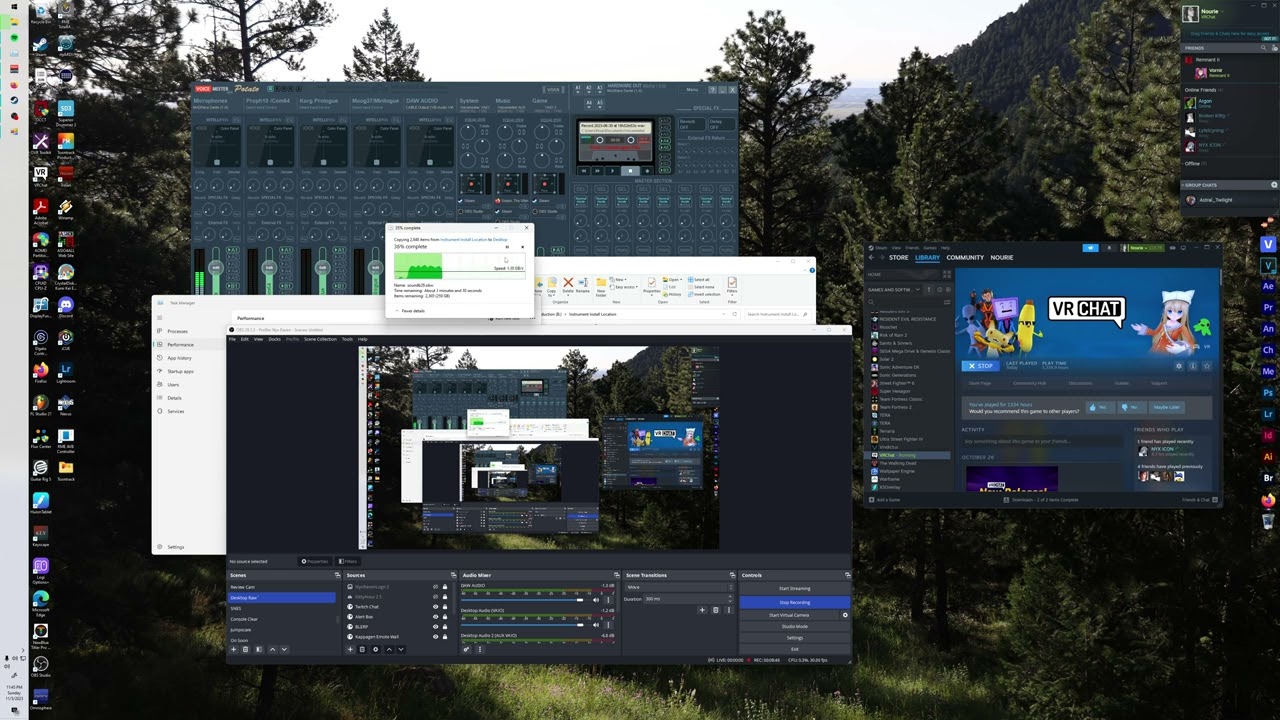Toggle visibility of Twitch Chat source
Image resolution: width=1280 pixels, height=720 pixels.
435,607
